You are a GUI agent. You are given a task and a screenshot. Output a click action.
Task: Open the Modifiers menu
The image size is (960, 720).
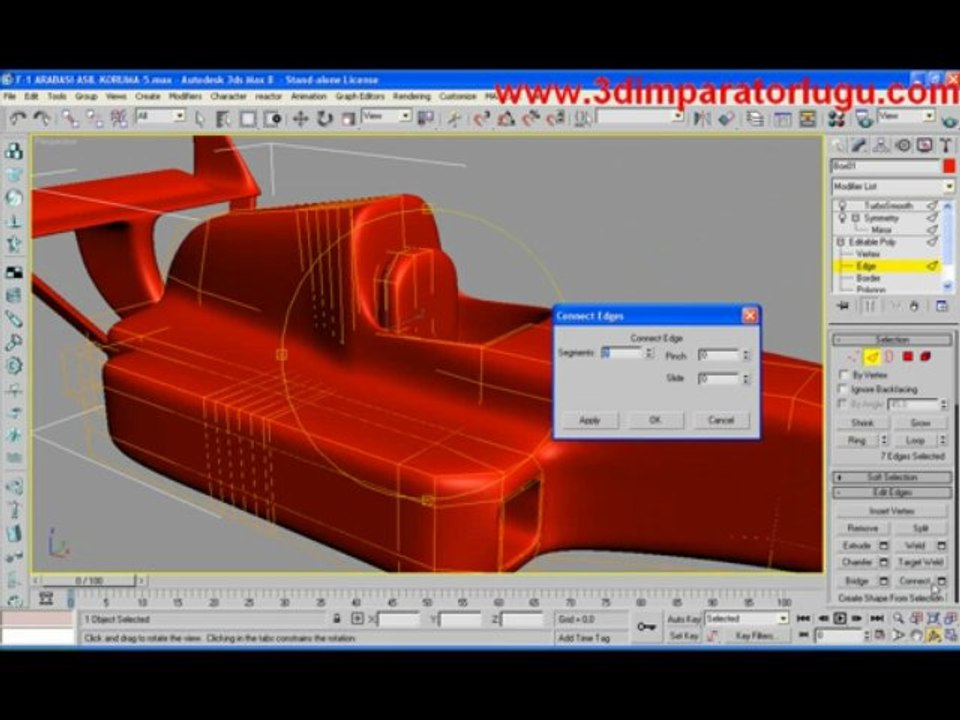click(185, 97)
